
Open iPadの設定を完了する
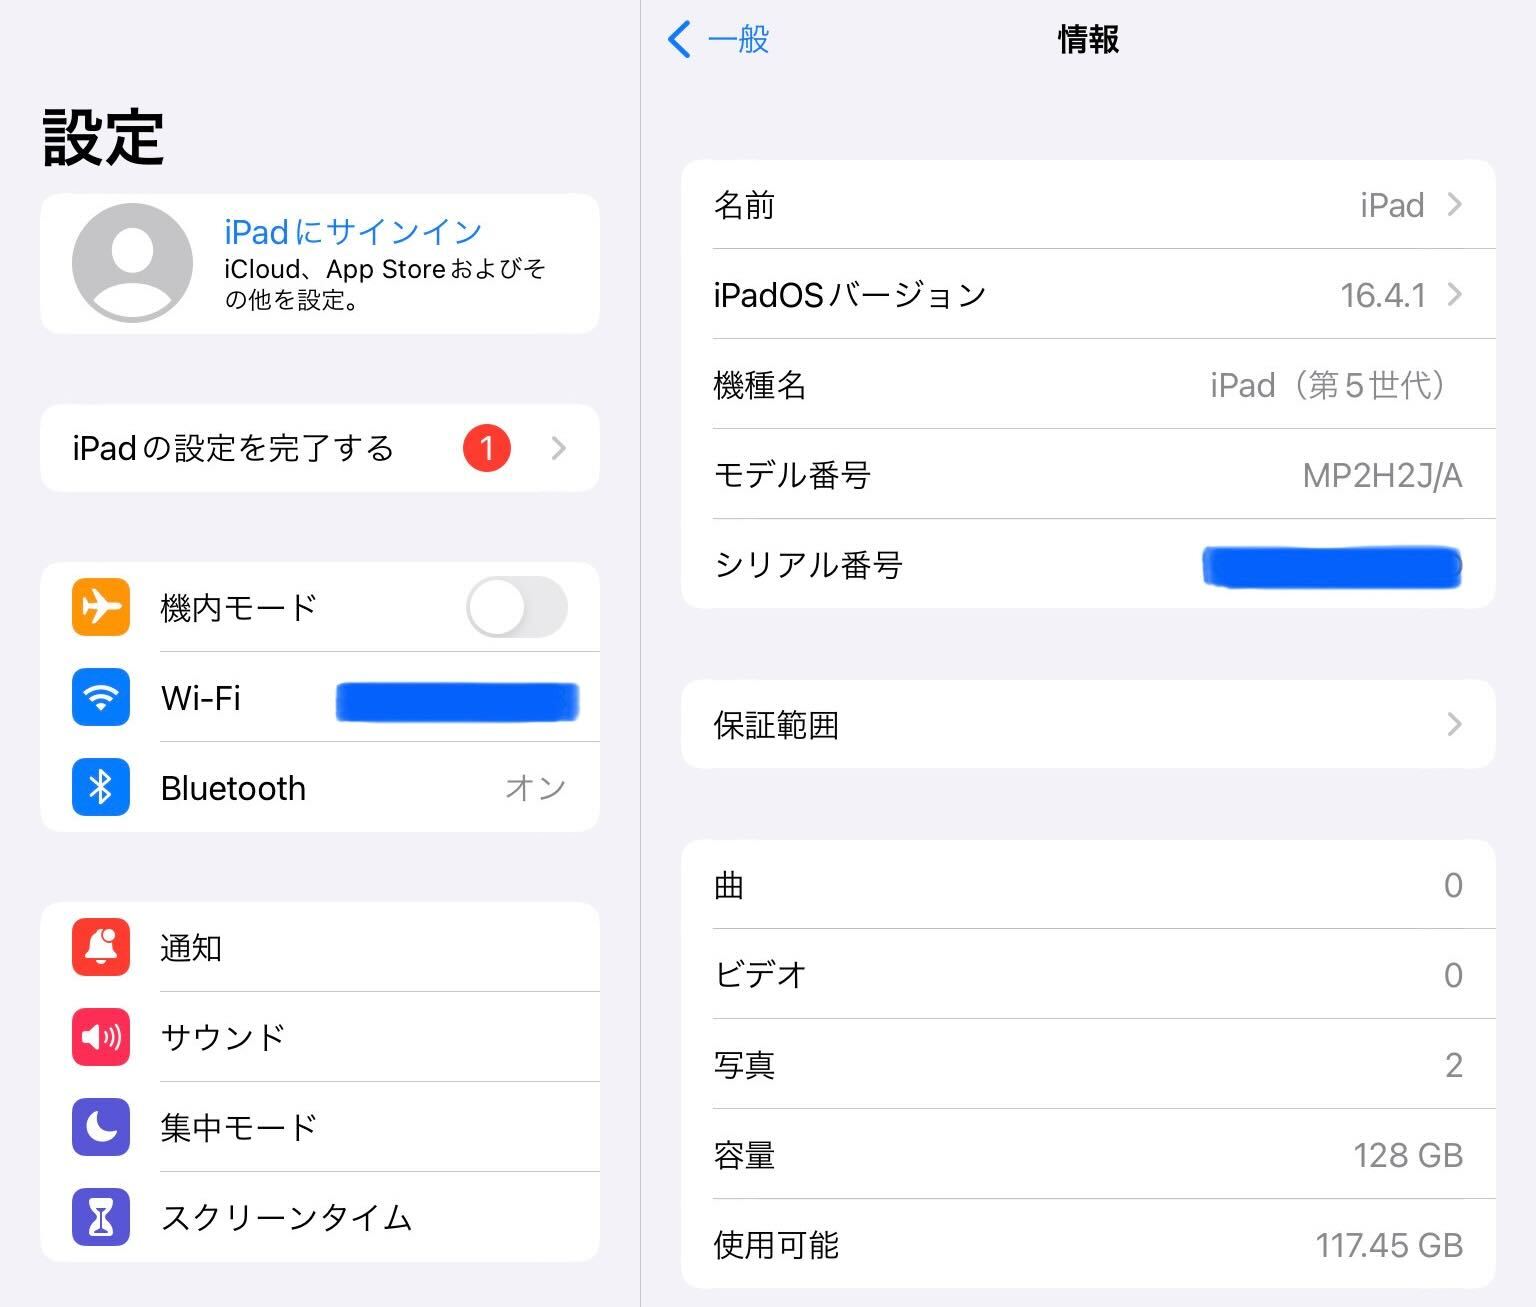click(x=320, y=448)
